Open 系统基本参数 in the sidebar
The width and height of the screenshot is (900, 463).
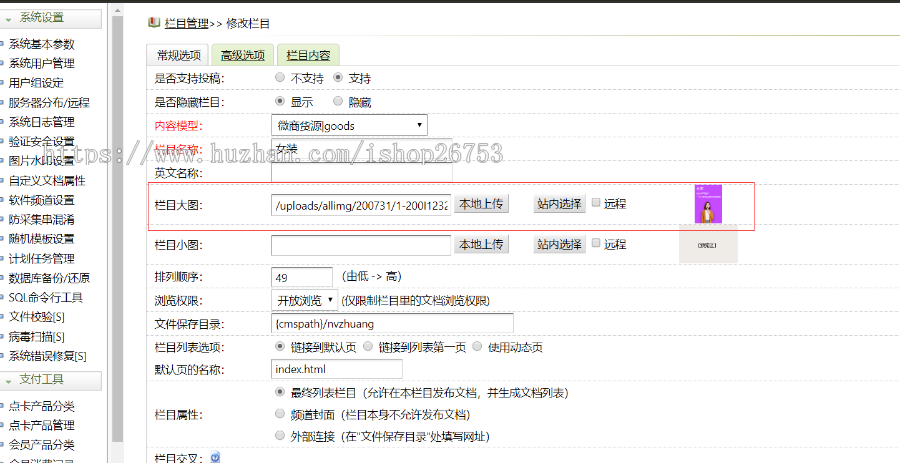[41, 44]
